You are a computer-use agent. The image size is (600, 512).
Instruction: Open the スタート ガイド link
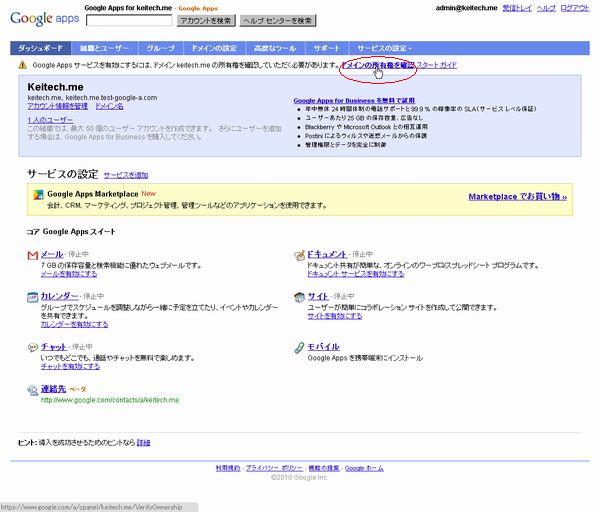click(436, 65)
